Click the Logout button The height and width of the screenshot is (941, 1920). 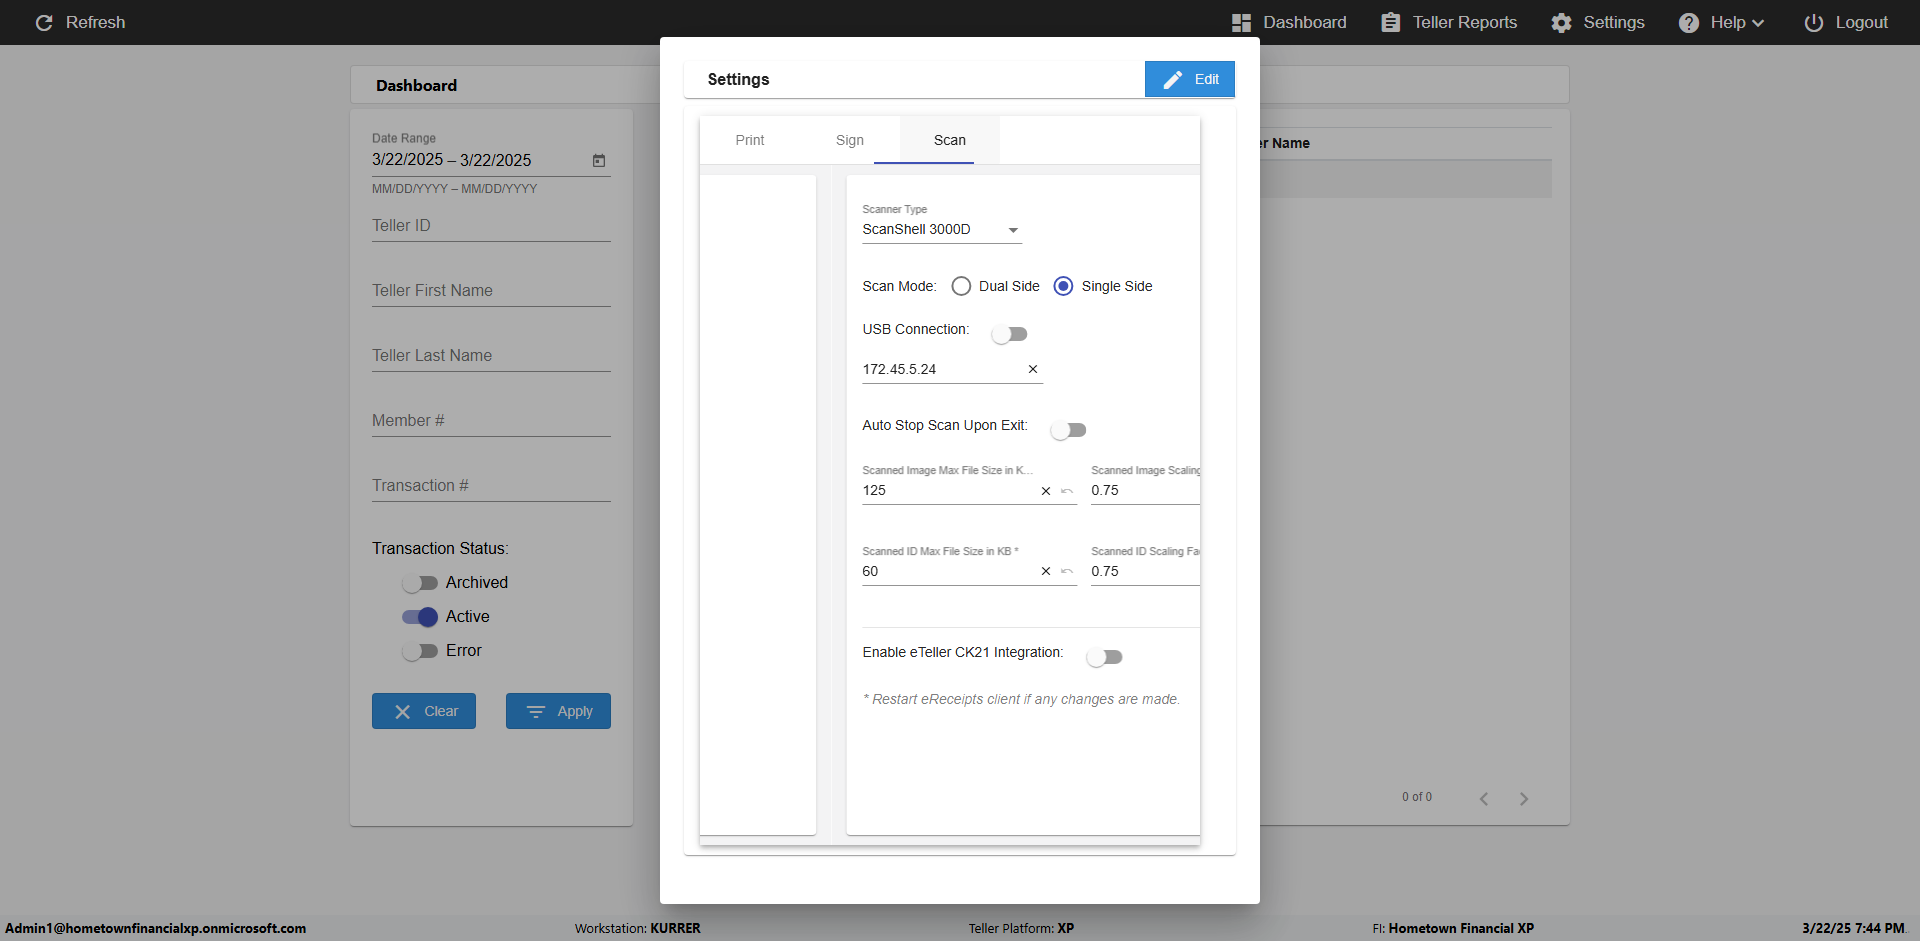click(1846, 23)
